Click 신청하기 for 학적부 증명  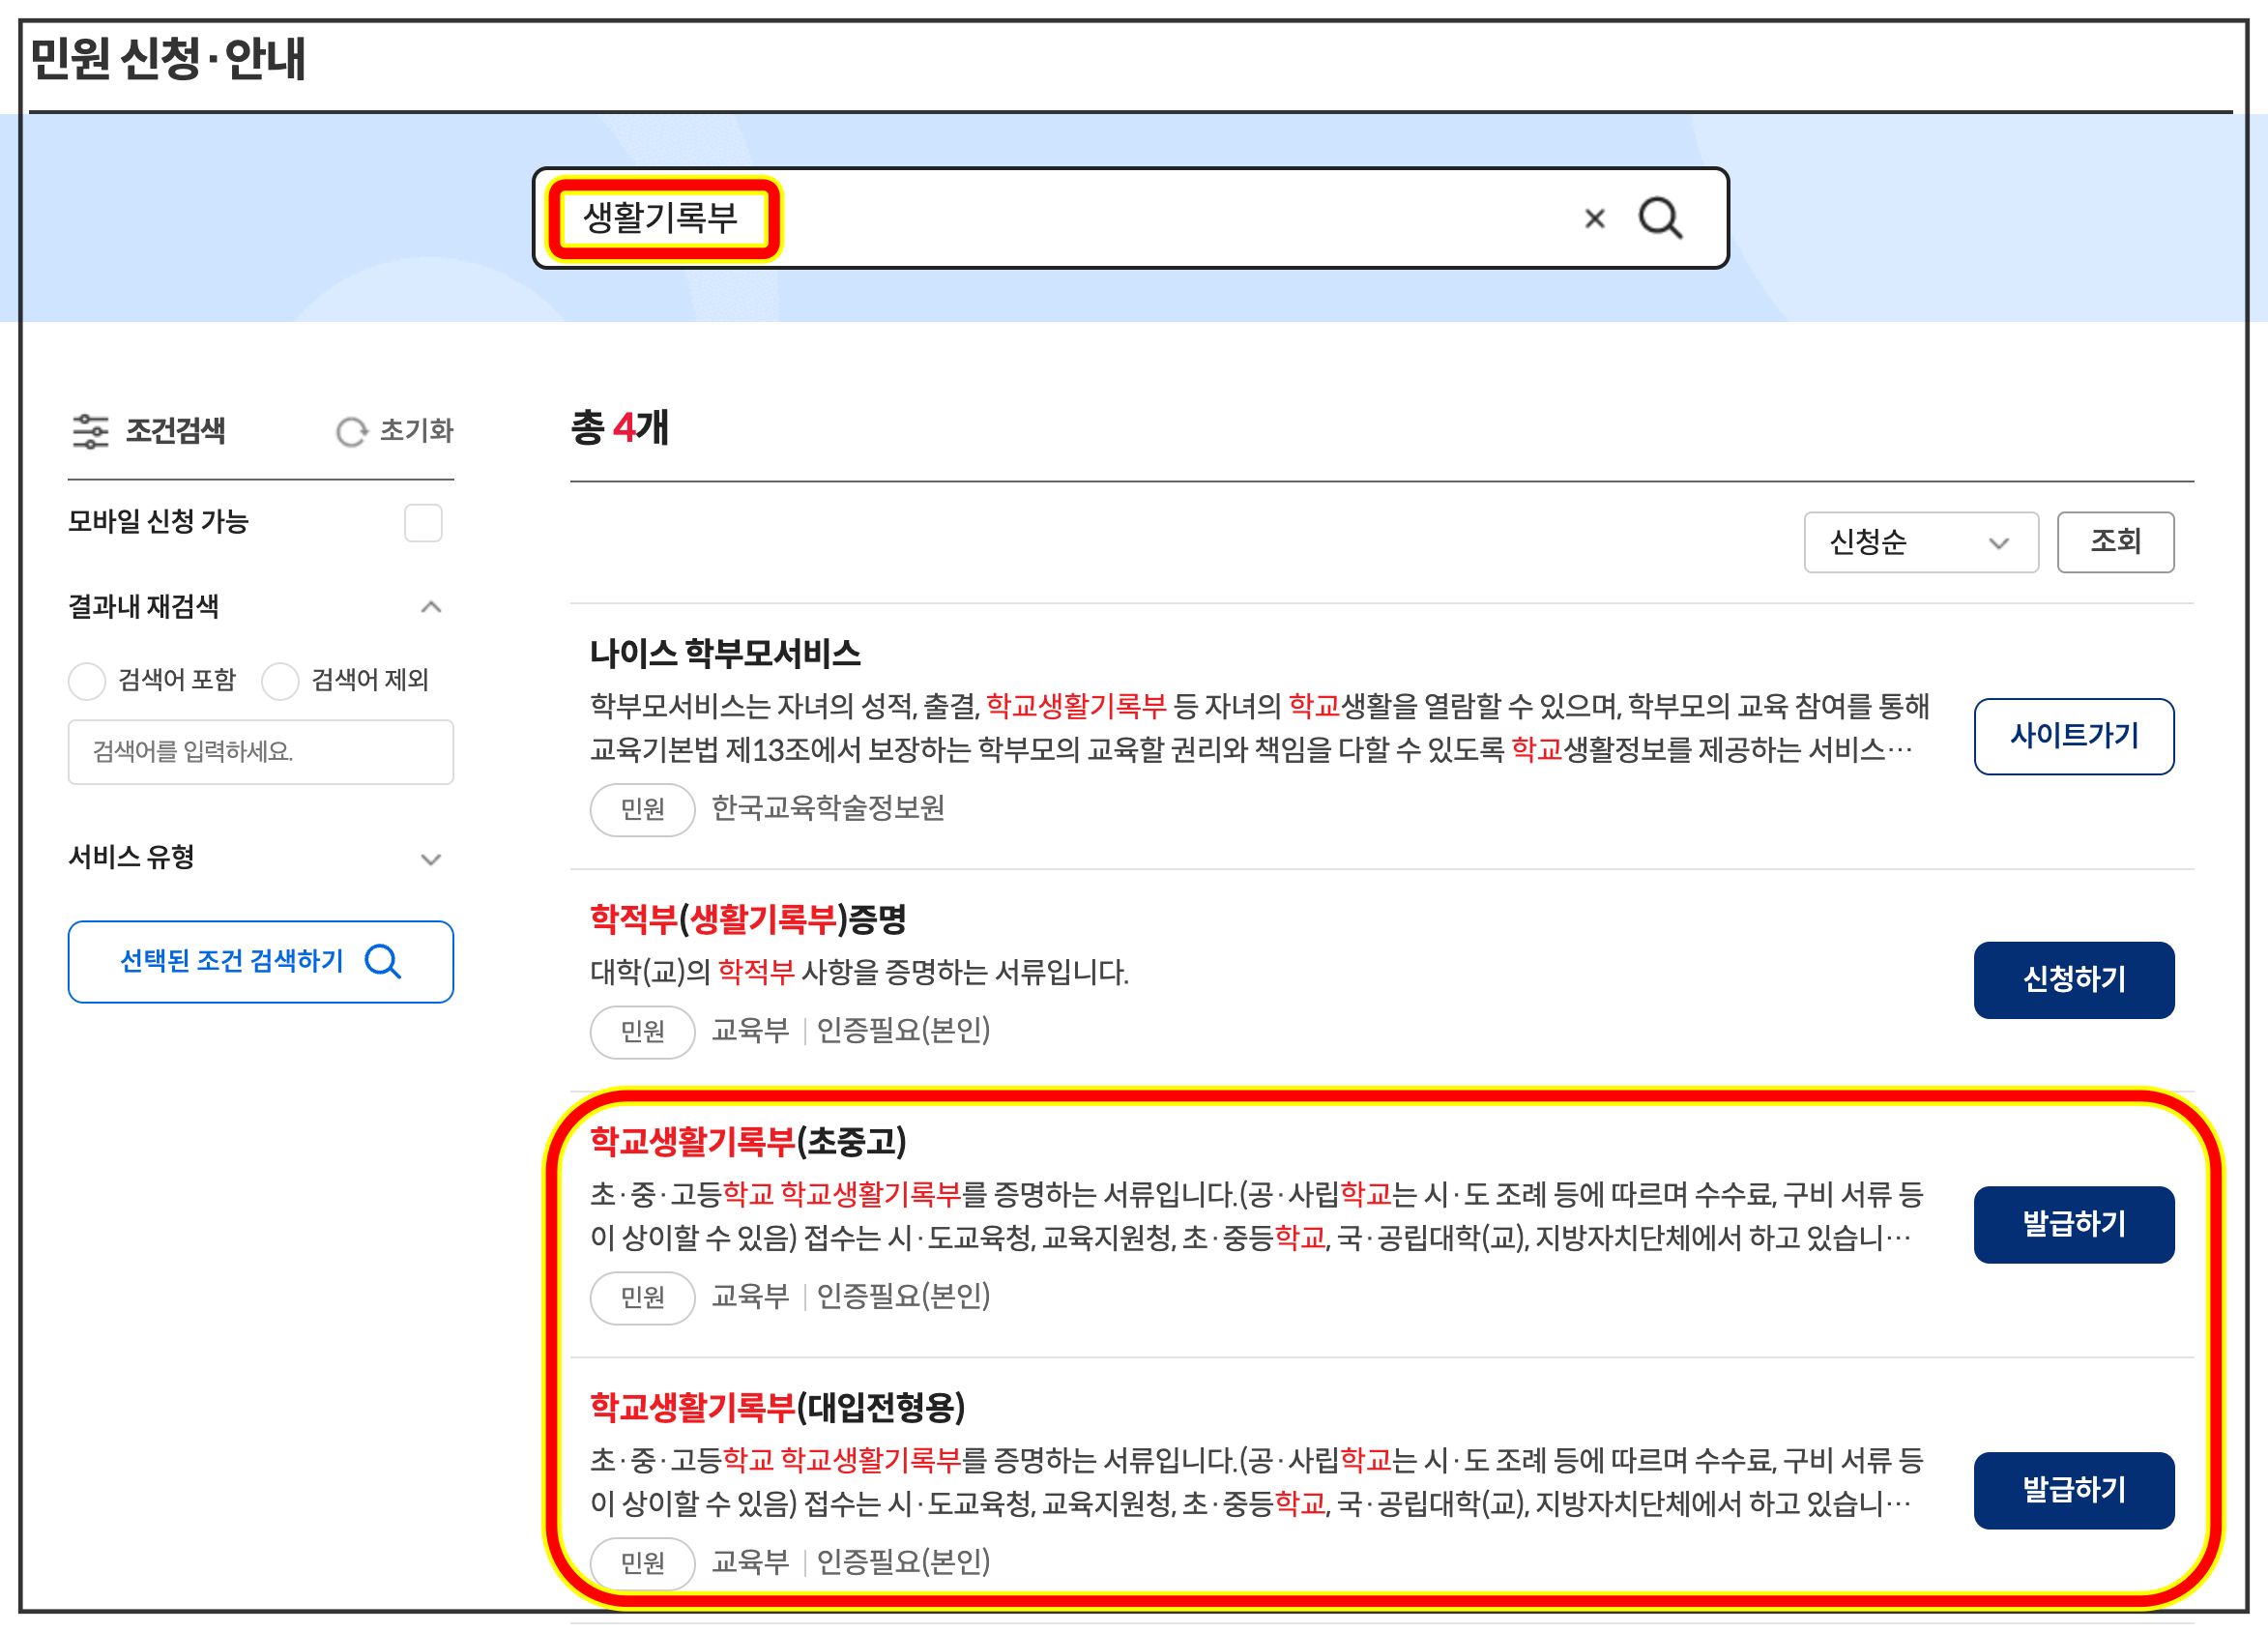[2073, 979]
